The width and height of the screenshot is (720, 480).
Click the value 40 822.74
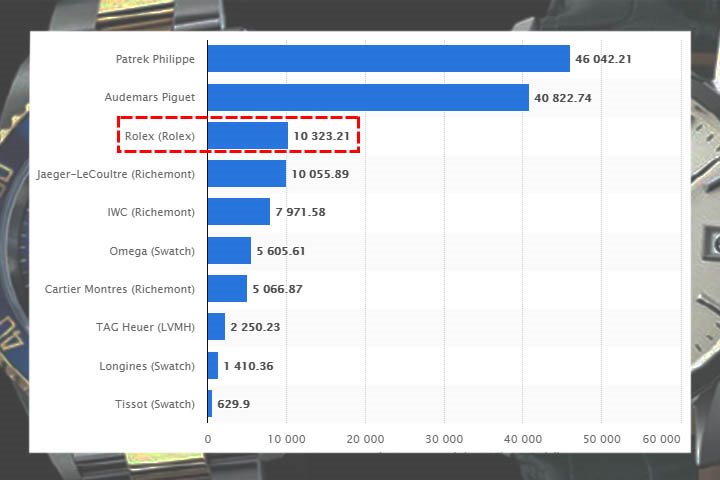click(562, 98)
